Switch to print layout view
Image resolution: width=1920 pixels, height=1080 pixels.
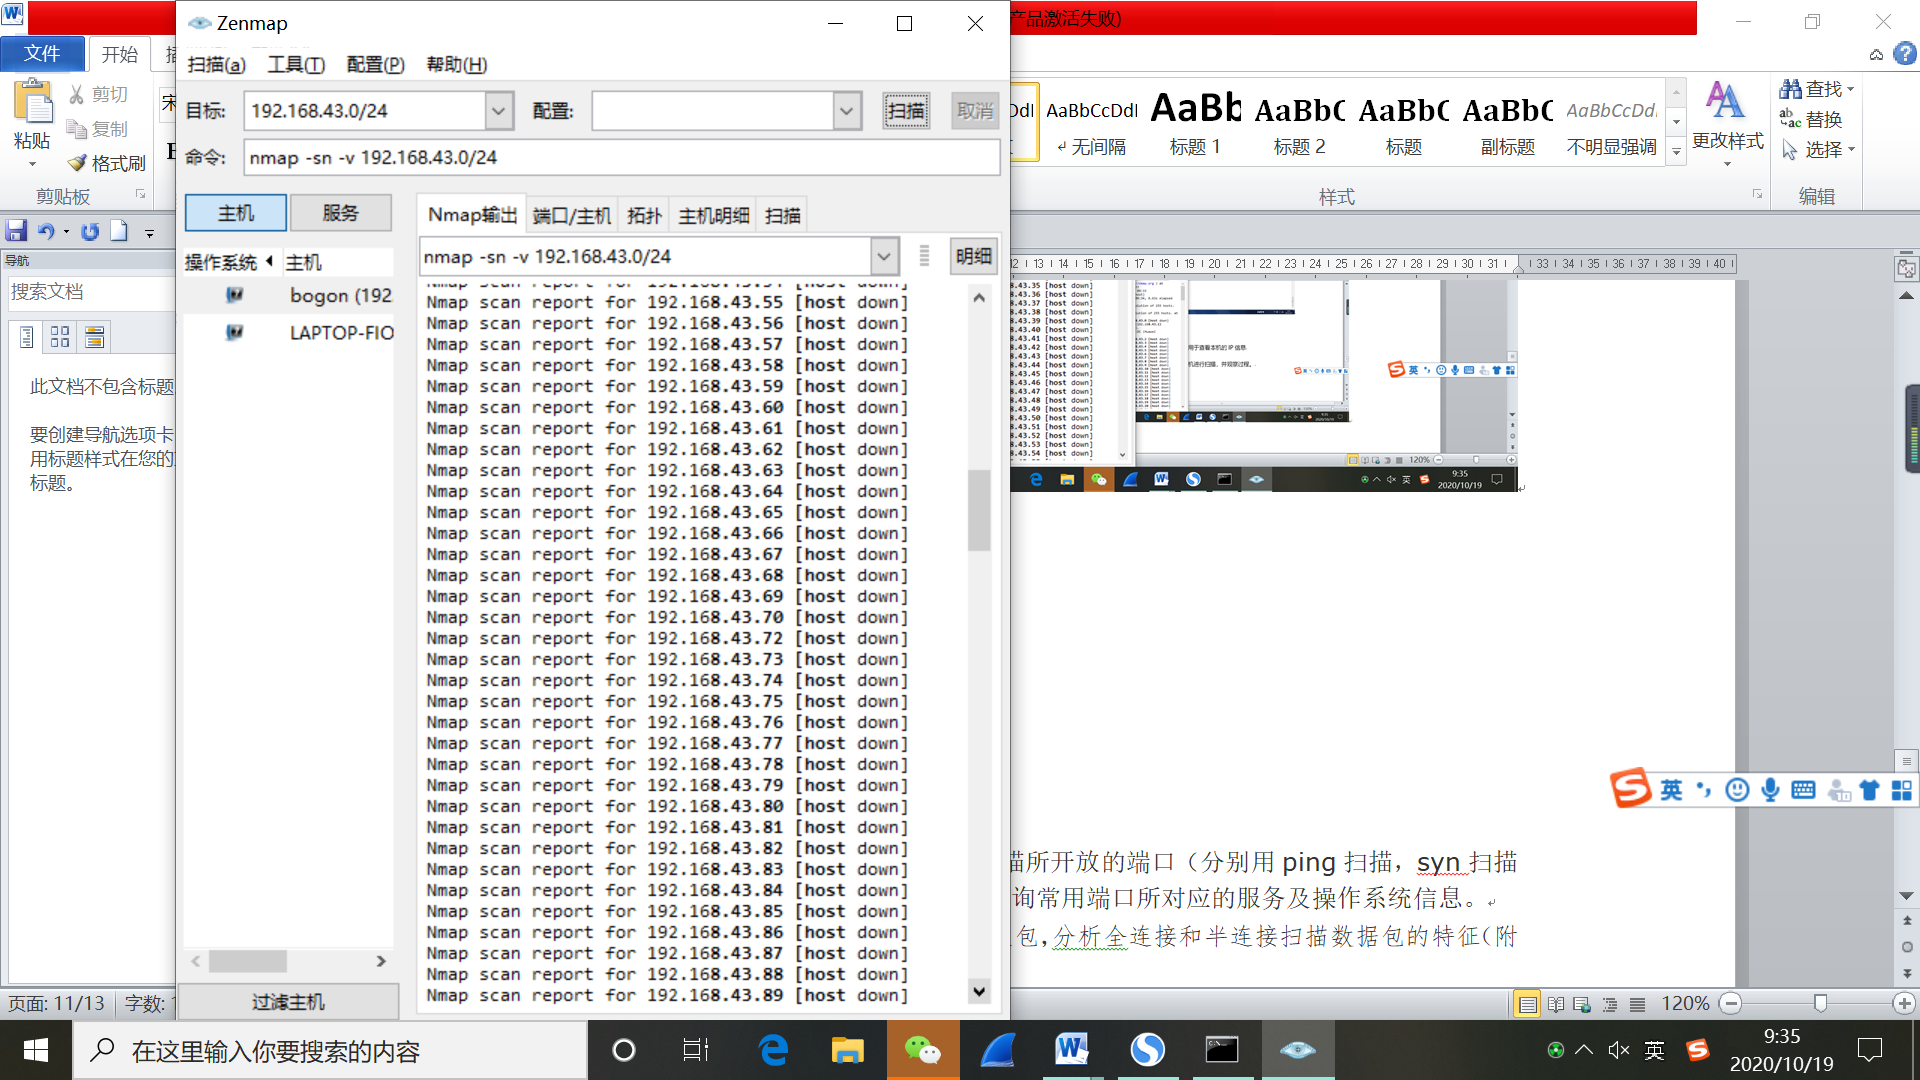click(x=1527, y=1004)
